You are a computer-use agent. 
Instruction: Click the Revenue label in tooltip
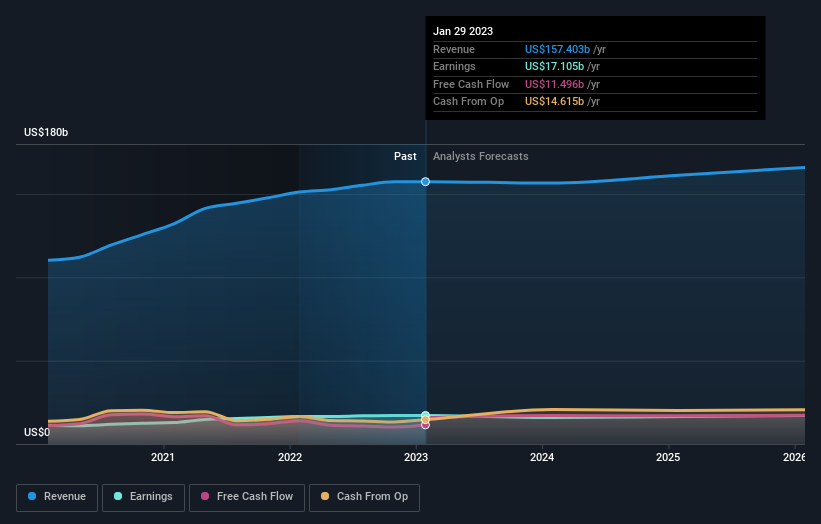click(454, 49)
